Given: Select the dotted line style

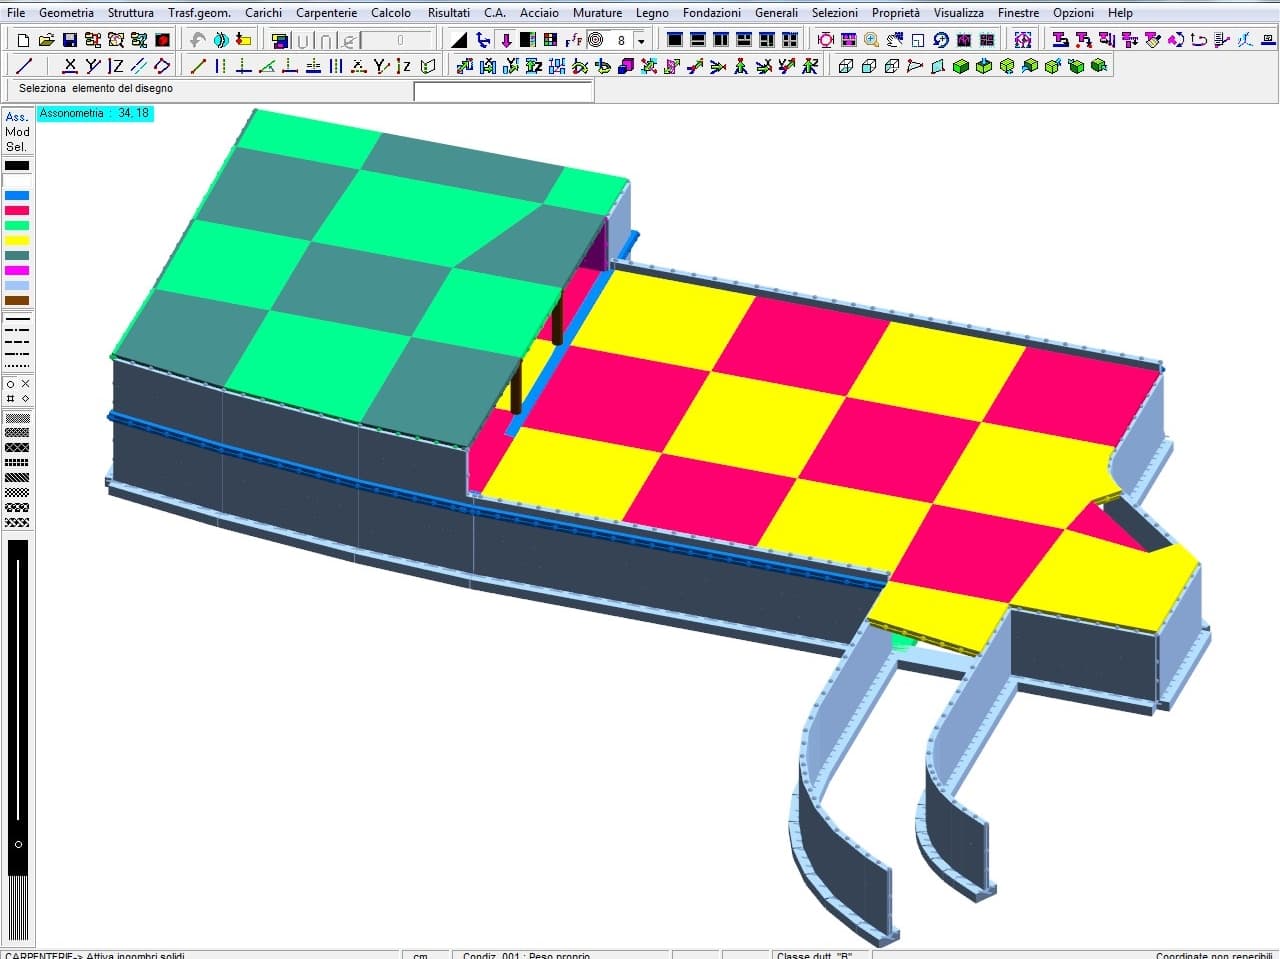Looking at the screenshot, I should [x=18, y=366].
